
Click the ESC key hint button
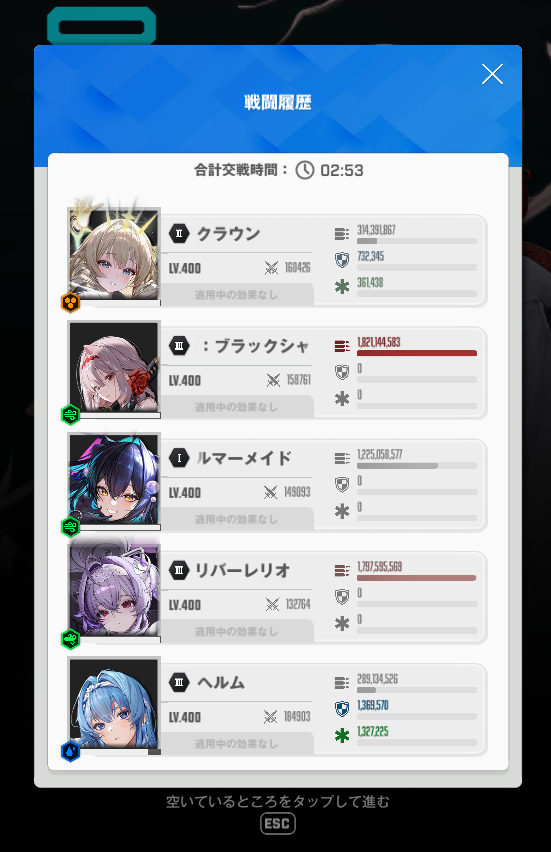tap(278, 824)
